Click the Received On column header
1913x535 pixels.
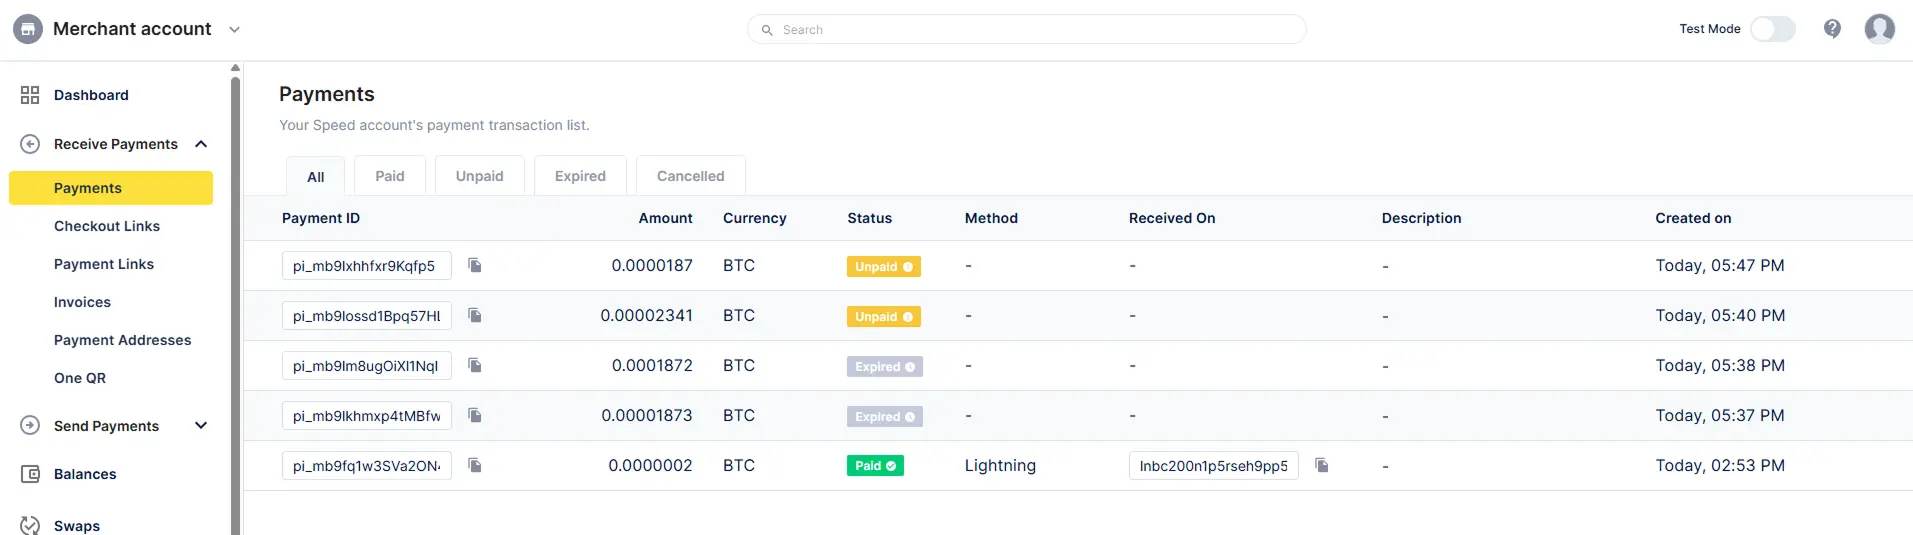[1172, 218]
